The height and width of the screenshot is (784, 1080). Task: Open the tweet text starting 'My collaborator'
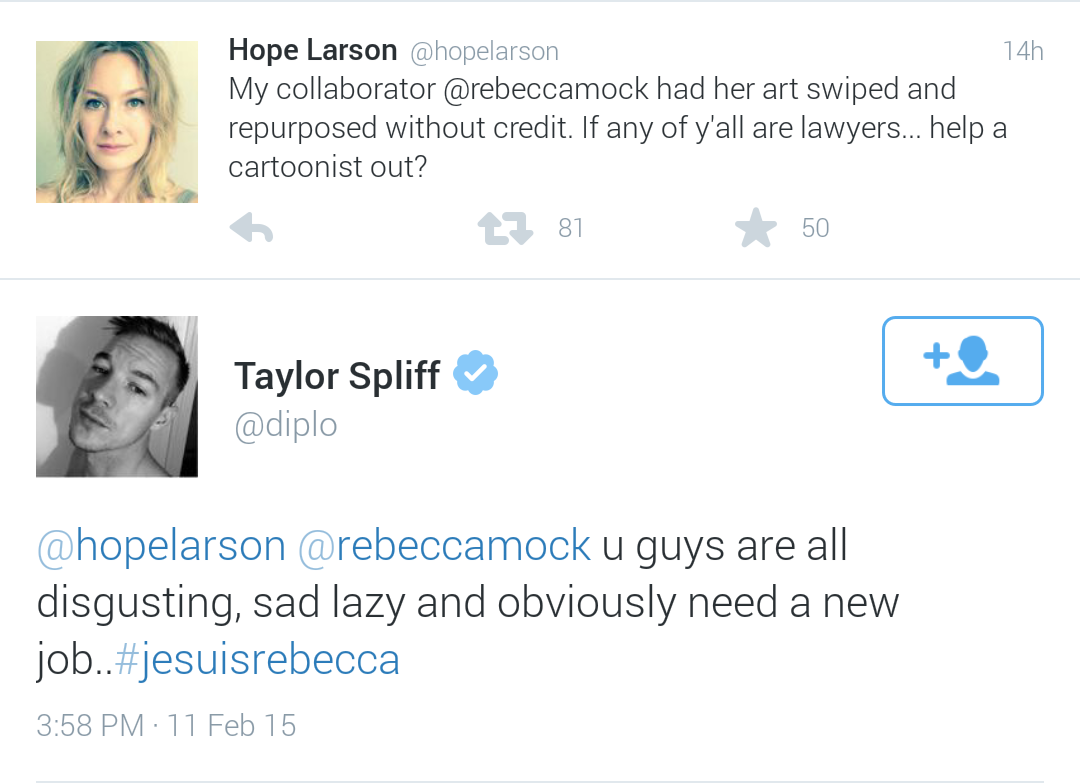618,127
